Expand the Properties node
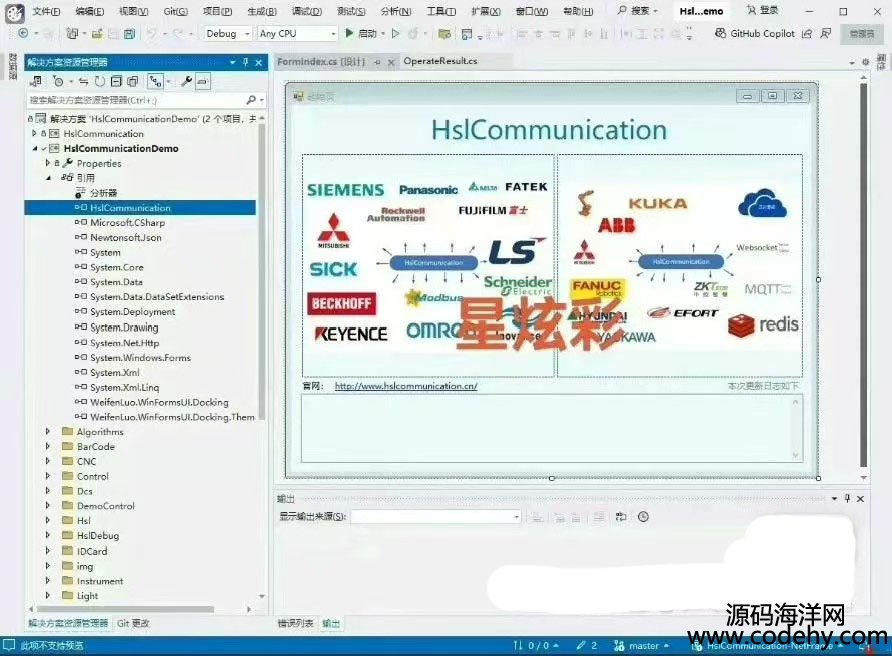This screenshot has height=656, width=892. [47, 163]
